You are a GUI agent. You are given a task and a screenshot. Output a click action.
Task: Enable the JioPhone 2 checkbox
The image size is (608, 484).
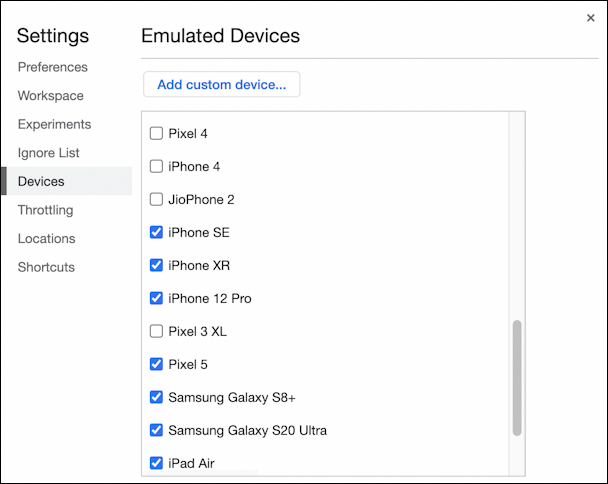[156, 199]
